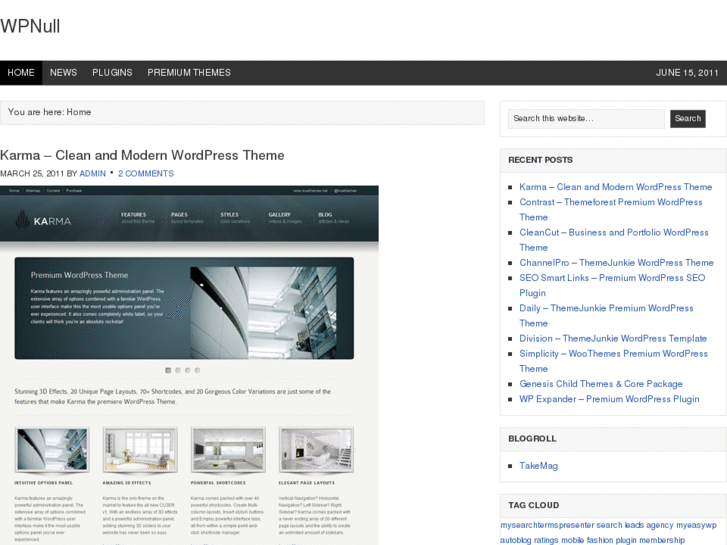
Task: Open the TakeMag blogroll link
Action: coord(538,466)
